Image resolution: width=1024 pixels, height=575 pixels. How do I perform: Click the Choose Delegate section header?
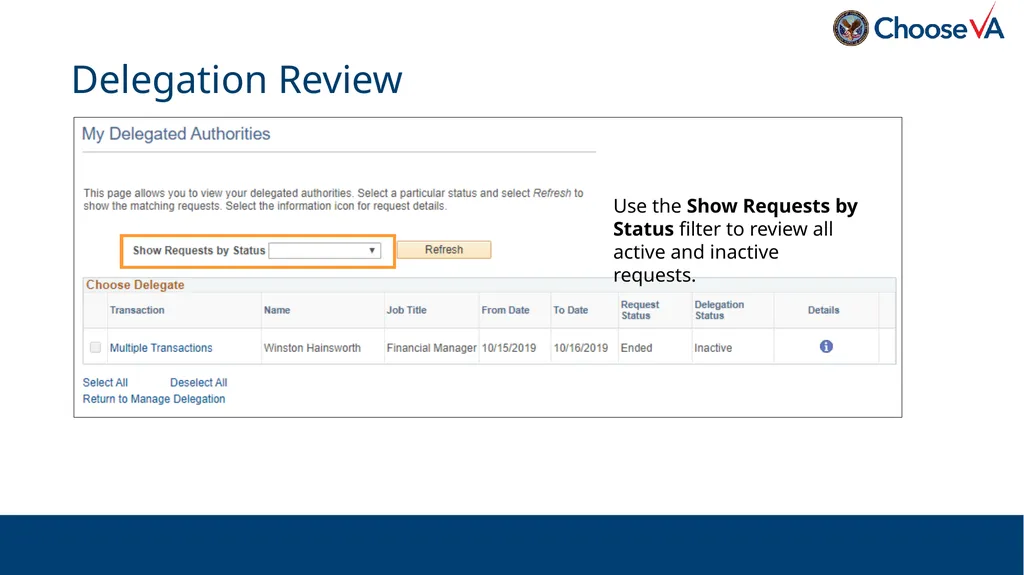click(x=135, y=285)
